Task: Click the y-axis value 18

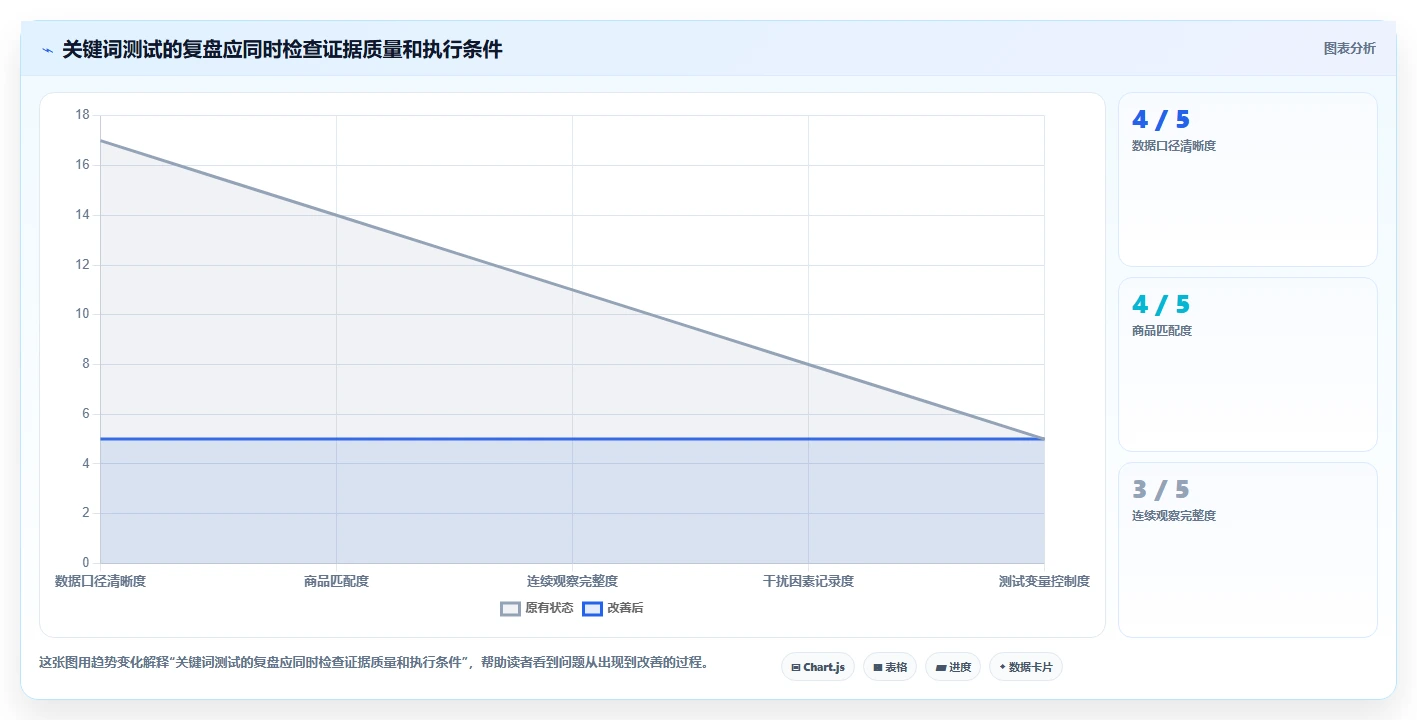Action: pos(82,115)
